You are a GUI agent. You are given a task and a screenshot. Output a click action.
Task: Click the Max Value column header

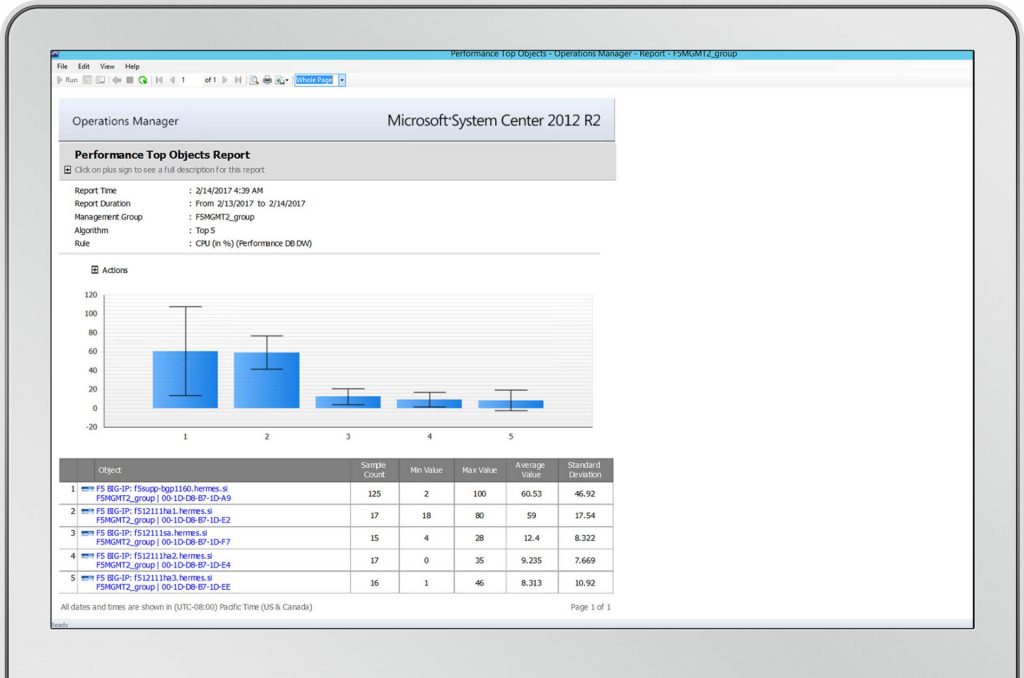[x=480, y=470]
